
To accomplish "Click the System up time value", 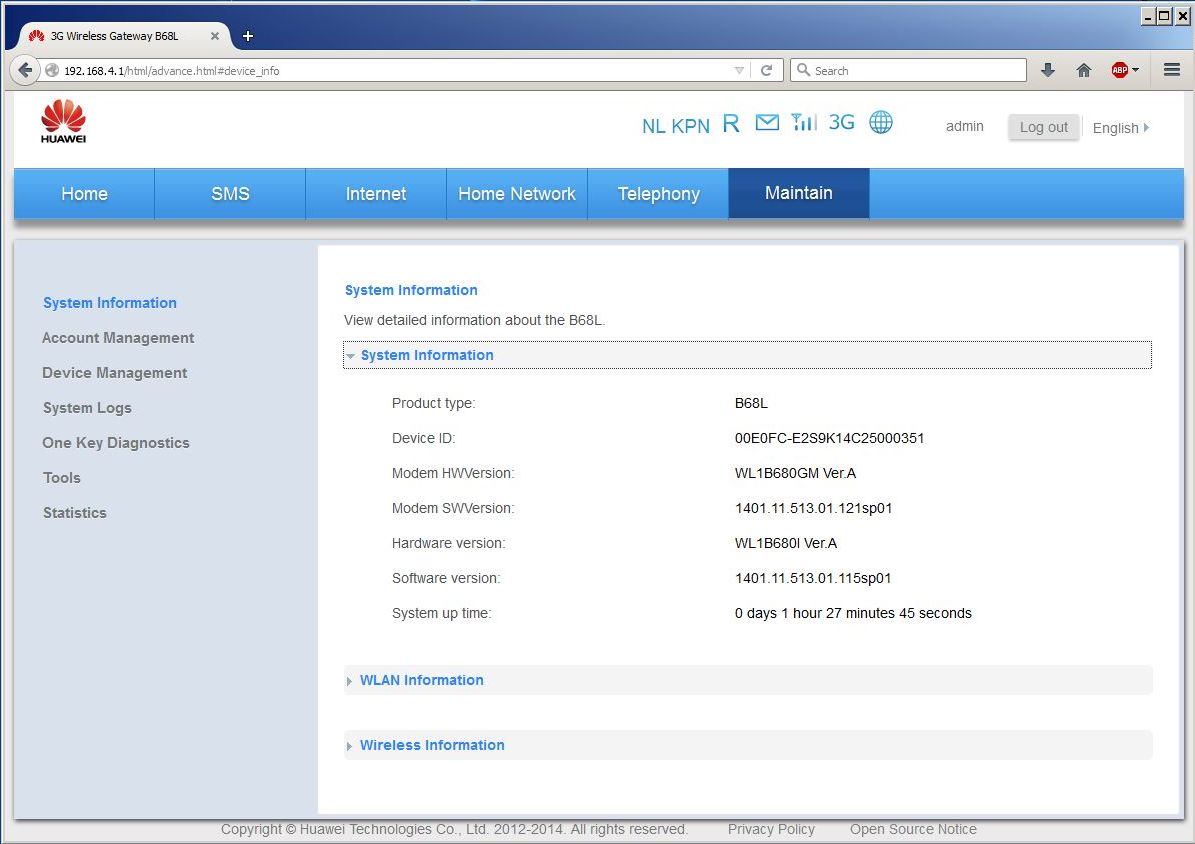I will (x=853, y=614).
